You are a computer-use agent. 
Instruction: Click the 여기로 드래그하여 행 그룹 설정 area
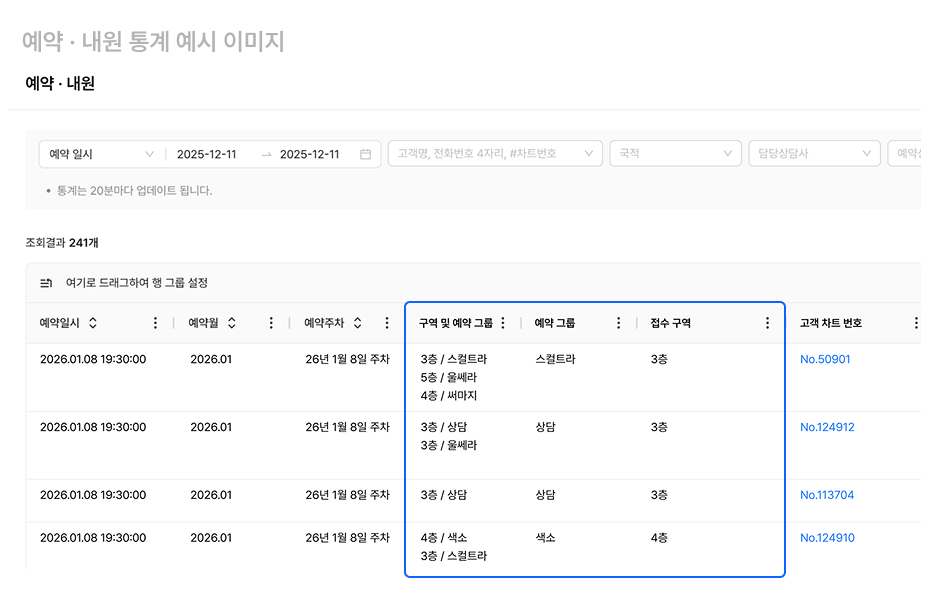[x=137, y=283]
